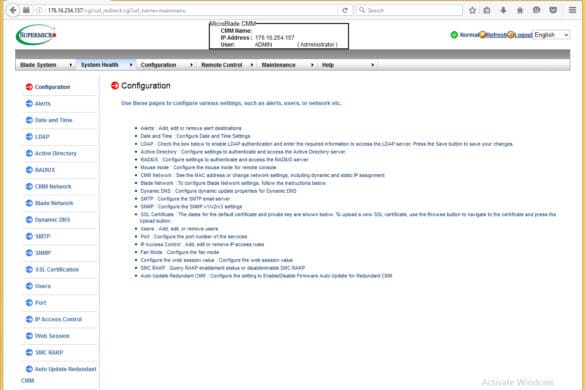Click the red Configuration sidebar icon
The width and height of the screenshot is (585, 390).
tap(29, 87)
